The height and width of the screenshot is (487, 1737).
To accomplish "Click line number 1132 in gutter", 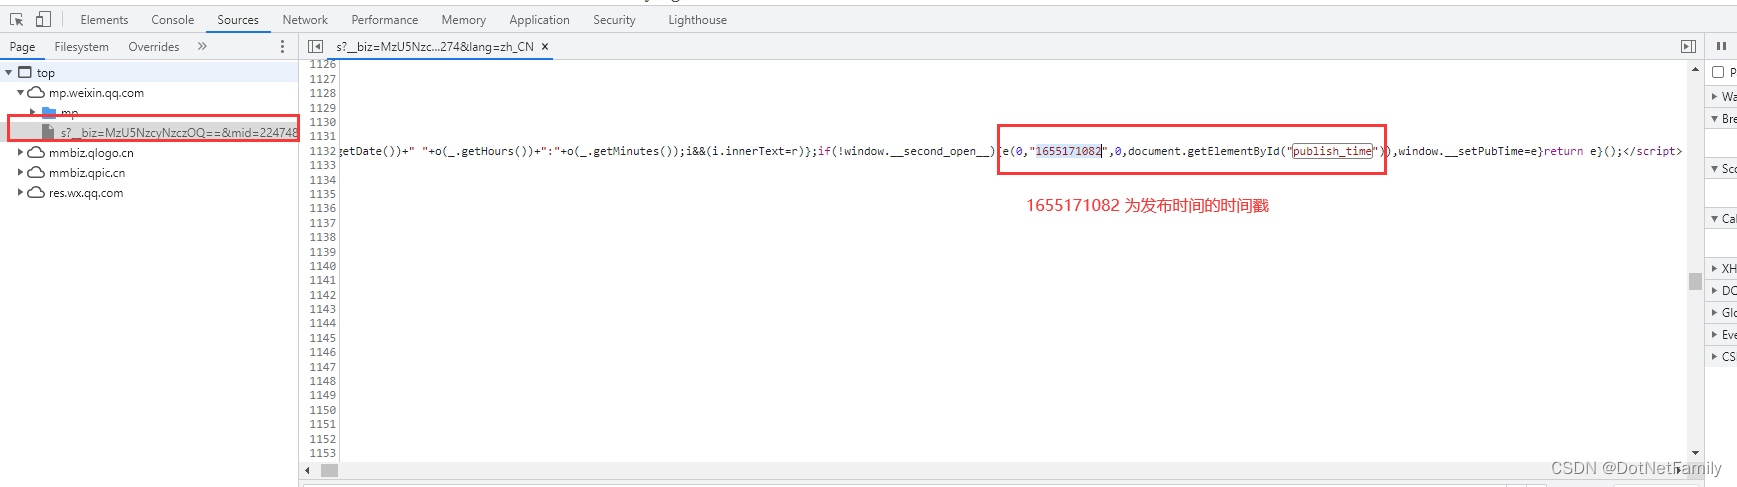I will 323,151.
